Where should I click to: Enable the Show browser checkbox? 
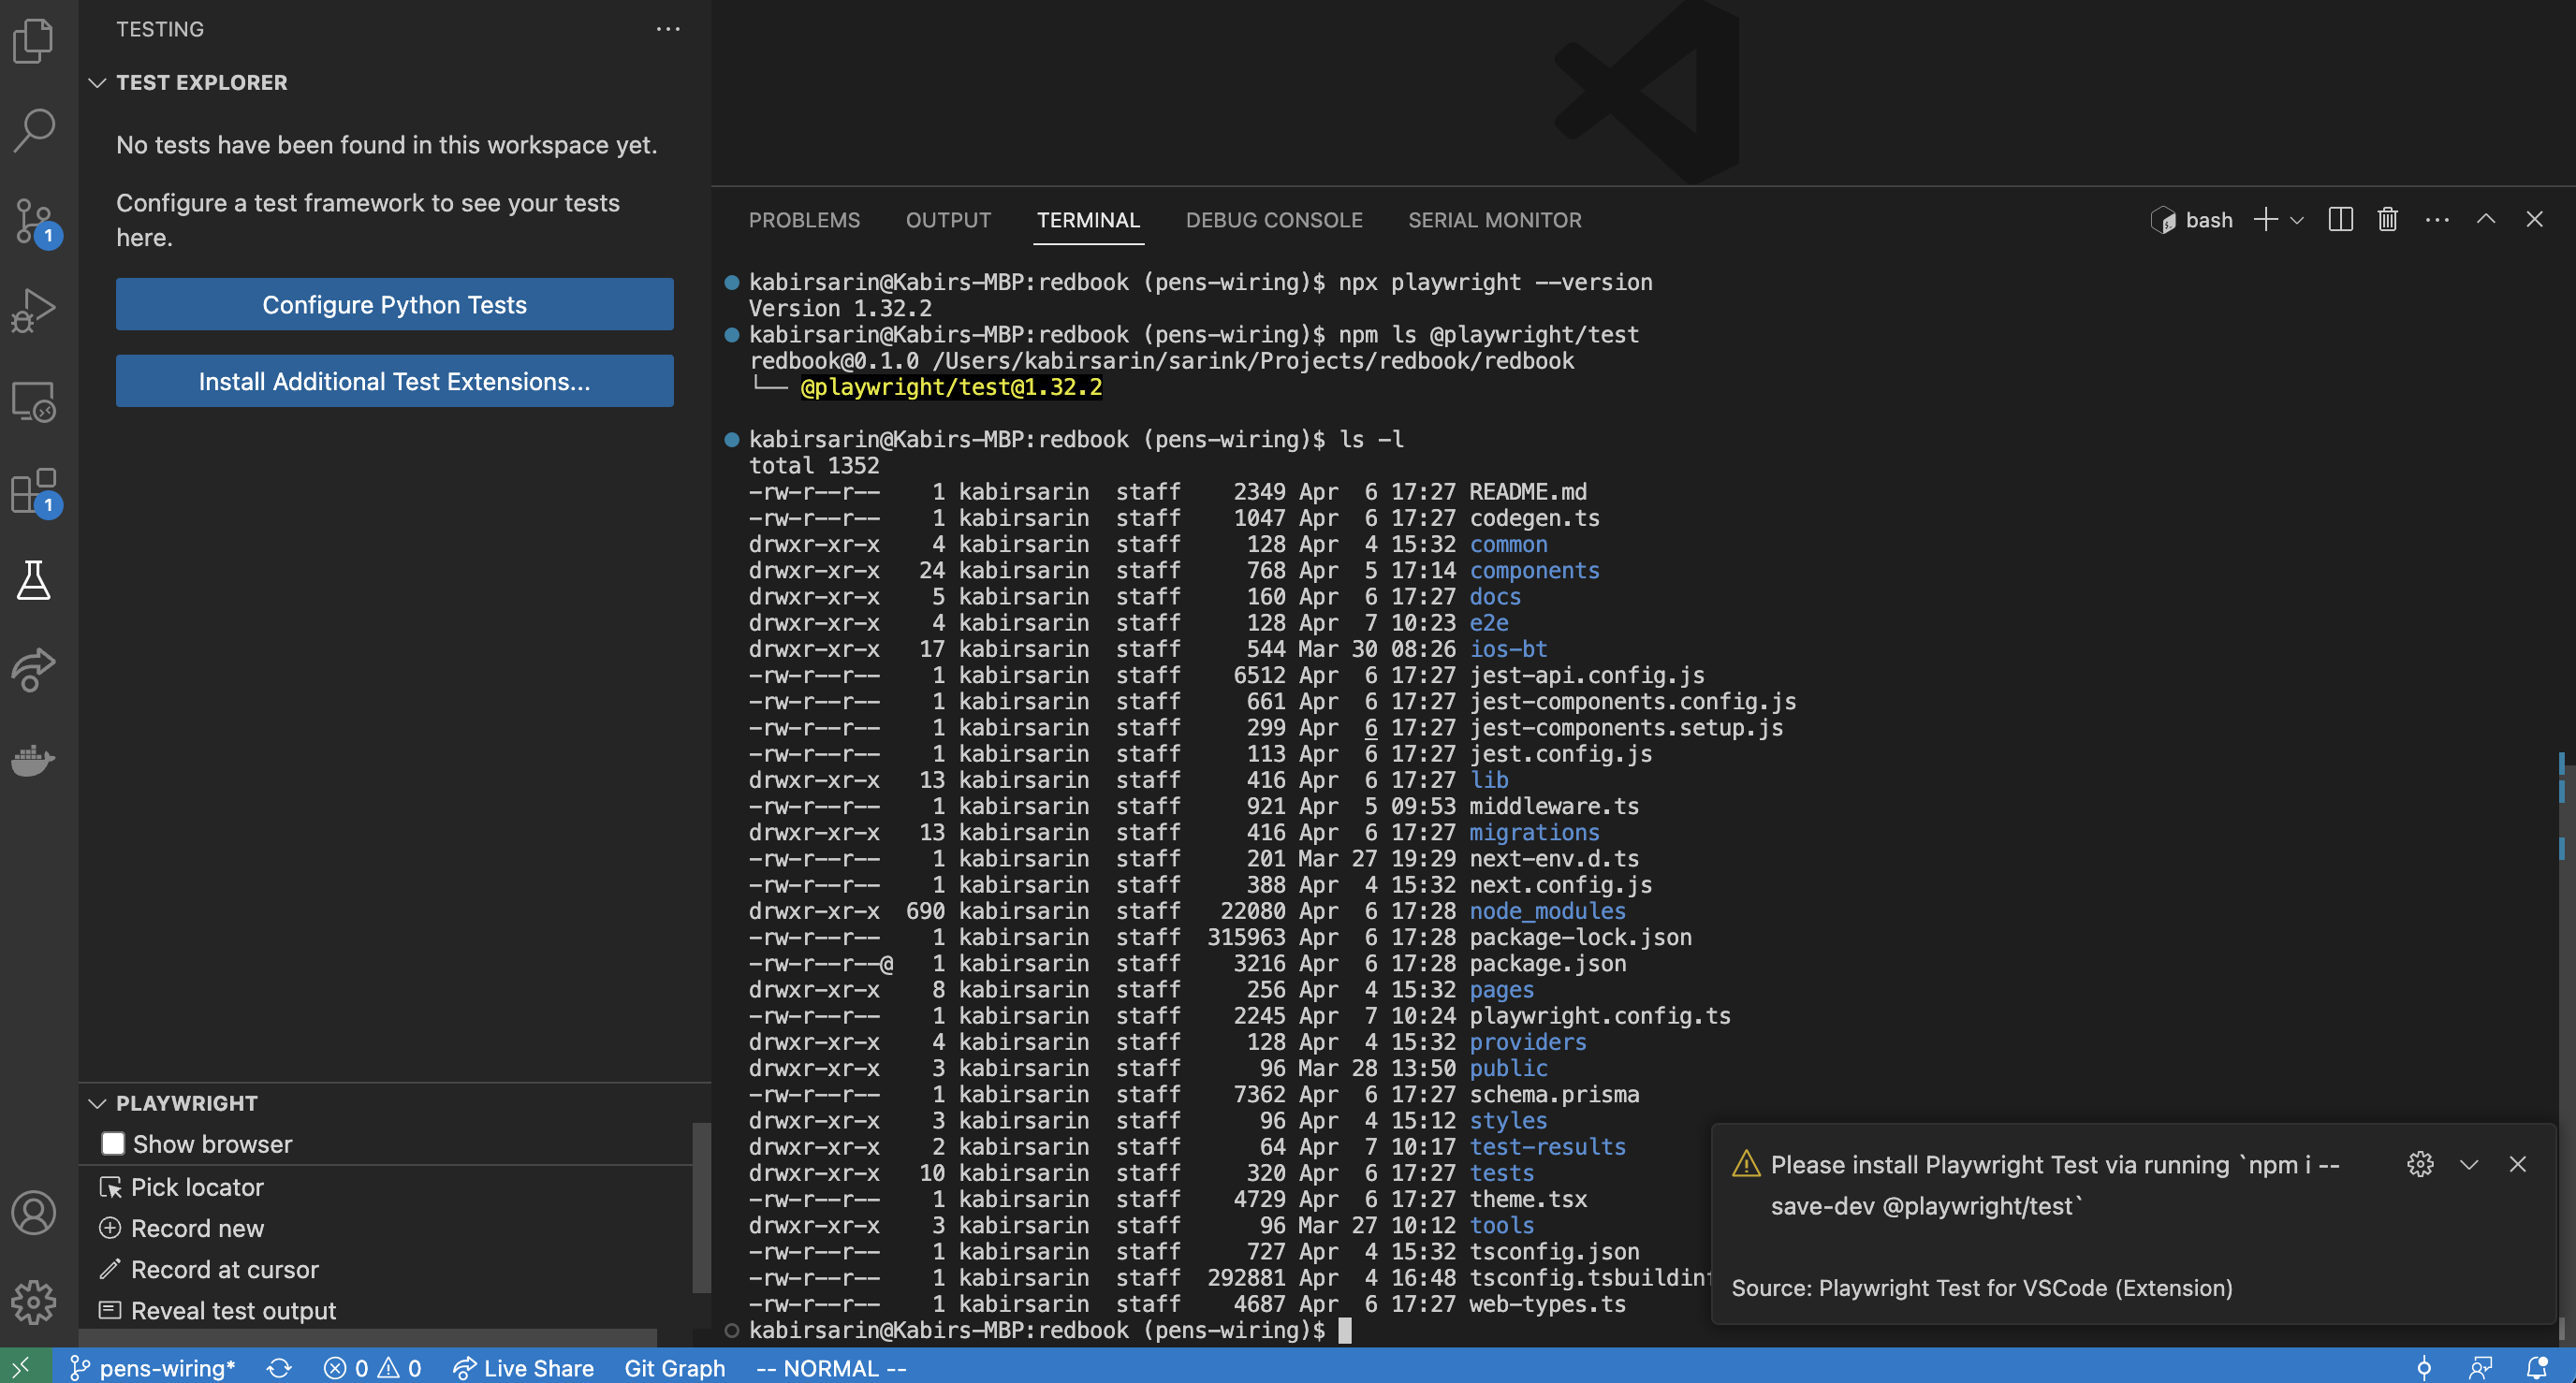click(113, 1143)
